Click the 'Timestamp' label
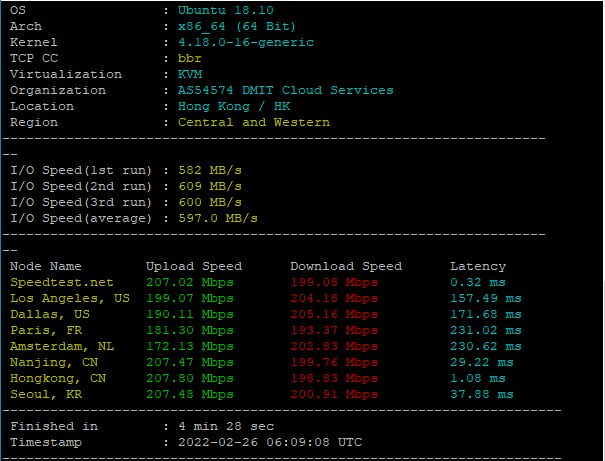This screenshot has width=605, height=461. pos(46,442)
